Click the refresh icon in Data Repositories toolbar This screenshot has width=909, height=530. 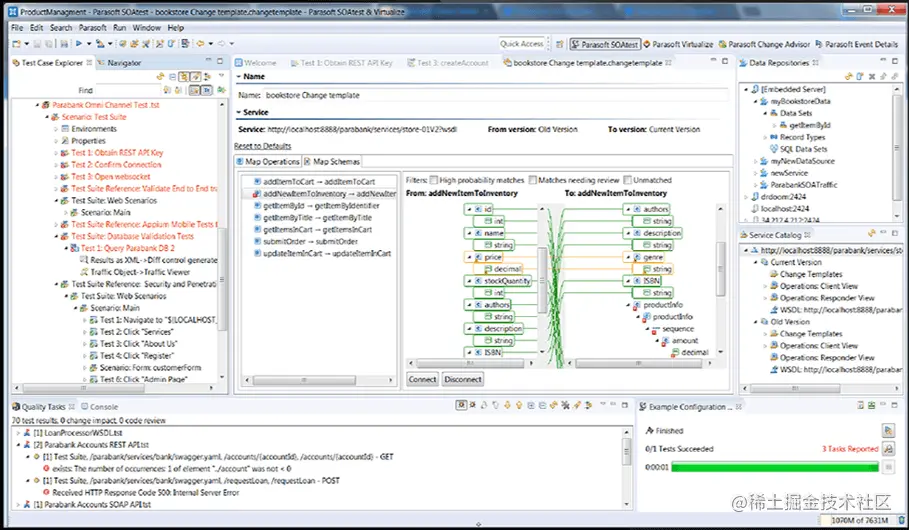(x=848, y=76)
